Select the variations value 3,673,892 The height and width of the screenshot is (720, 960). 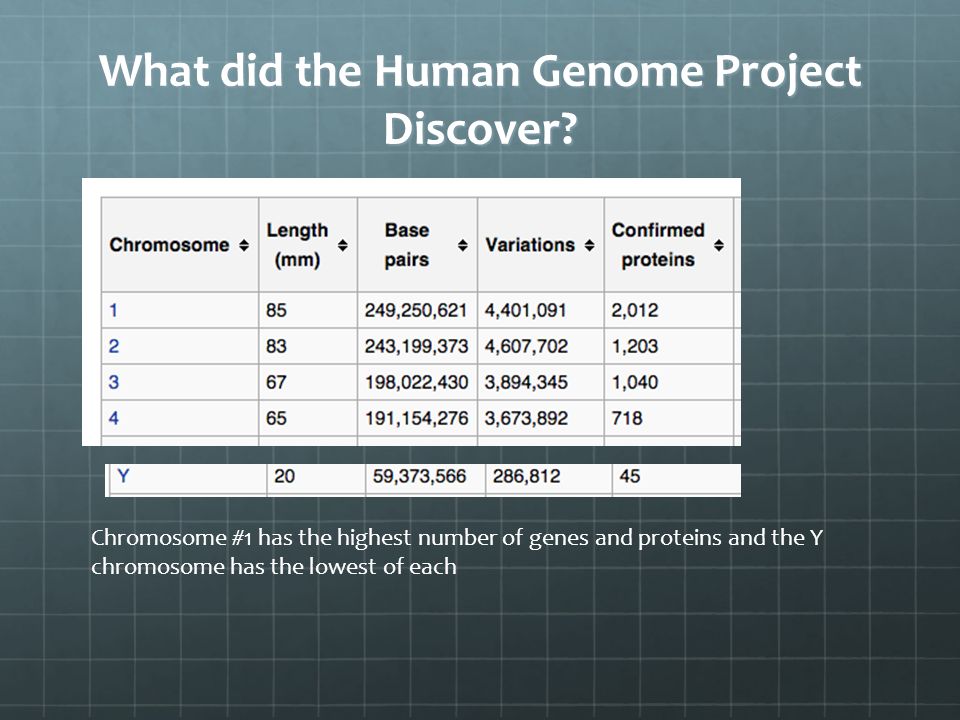click(x=527, y=419)
